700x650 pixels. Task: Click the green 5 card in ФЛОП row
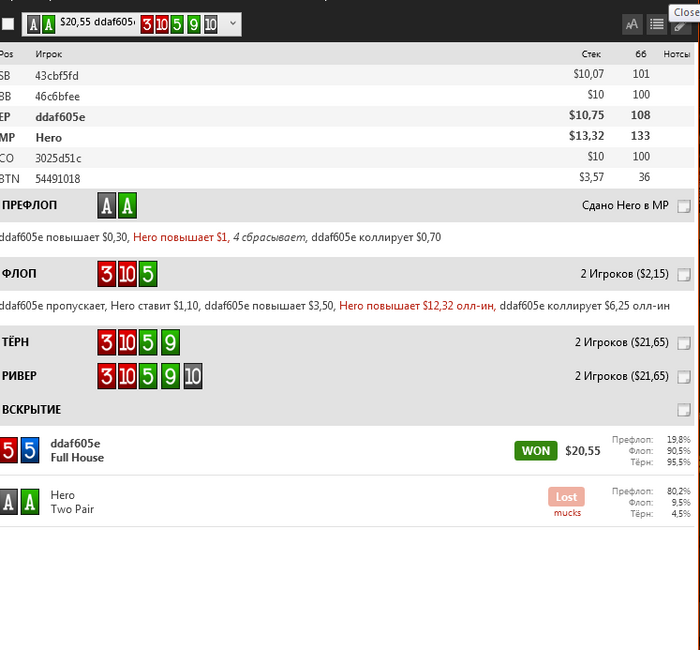148,274
